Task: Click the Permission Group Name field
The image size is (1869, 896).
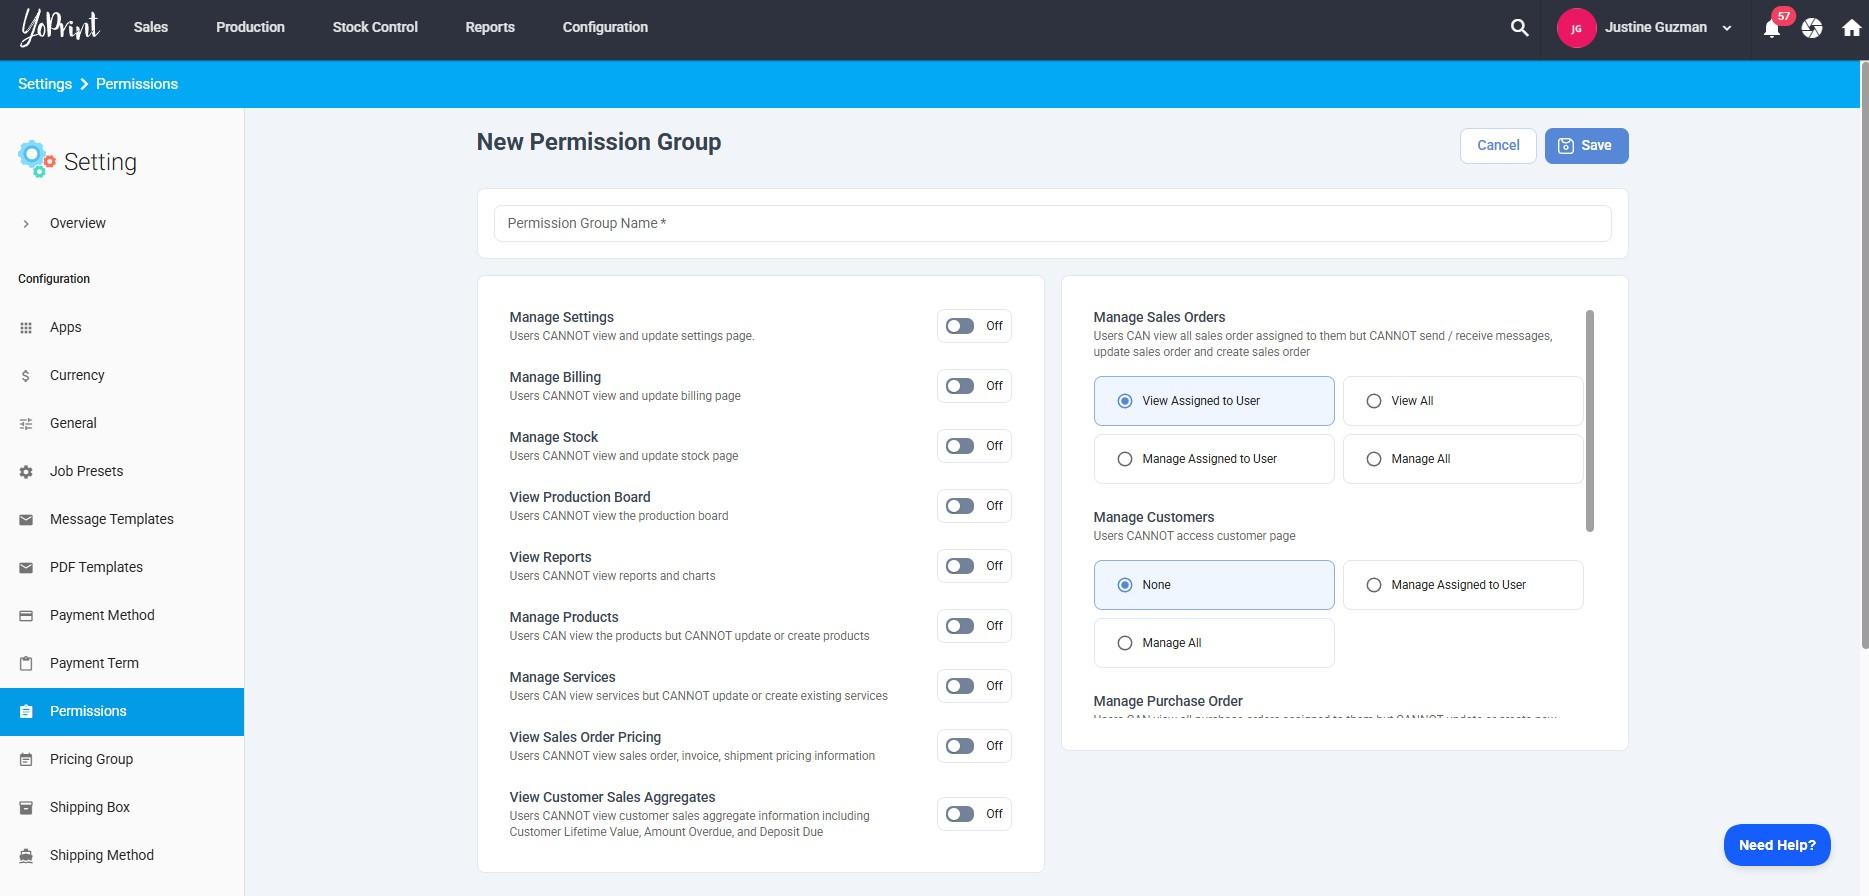Action: click(1052, 223)
